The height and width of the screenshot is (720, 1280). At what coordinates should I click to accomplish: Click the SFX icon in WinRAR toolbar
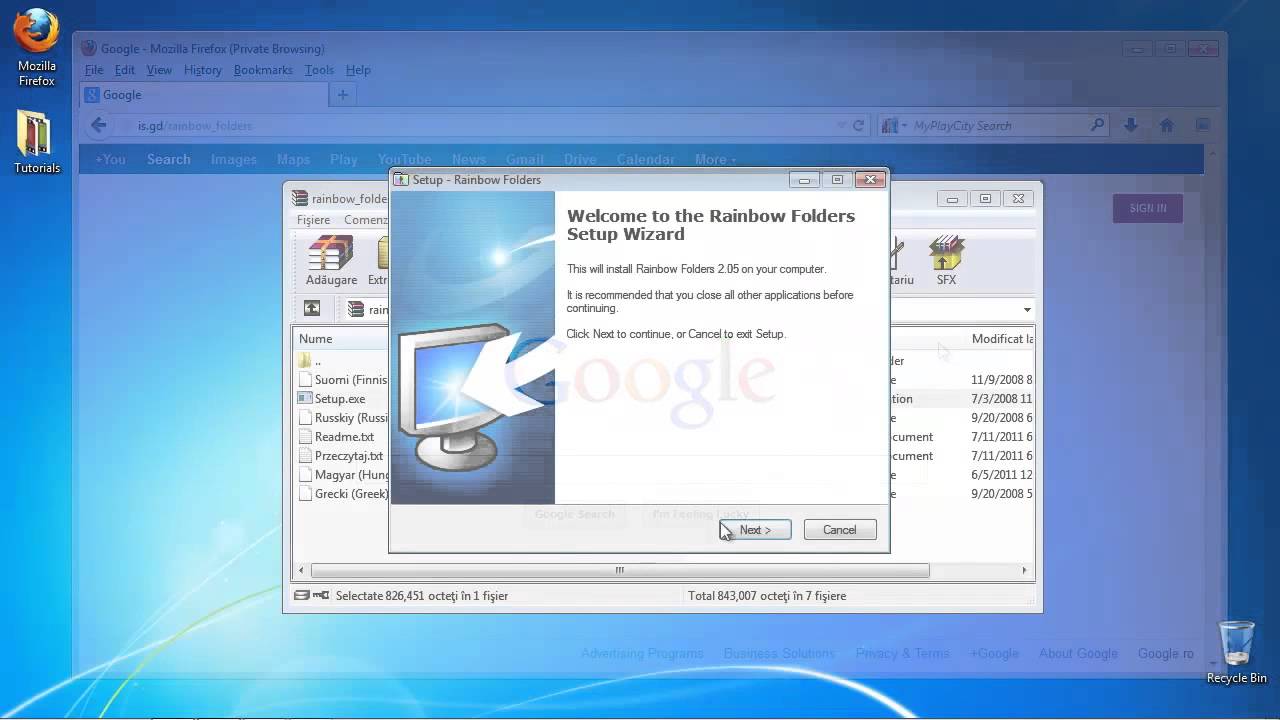[x=946, y=261]
